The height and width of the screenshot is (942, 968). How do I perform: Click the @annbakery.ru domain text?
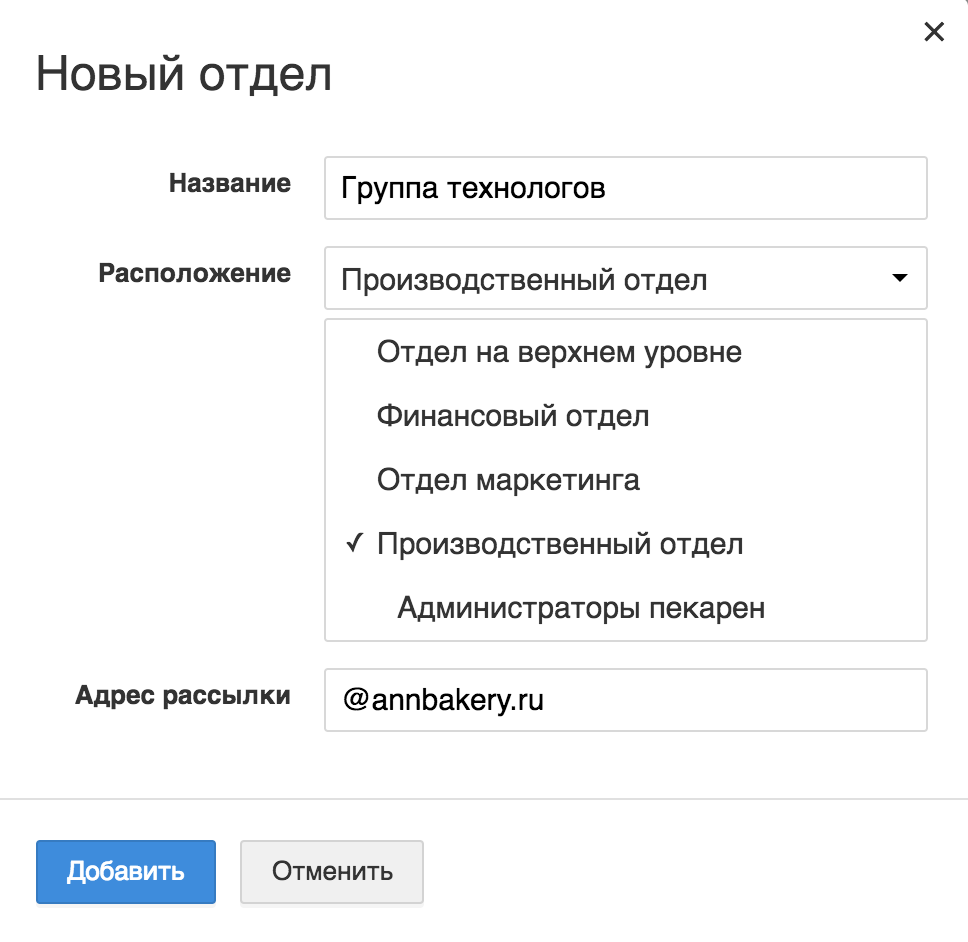[443, 700]
